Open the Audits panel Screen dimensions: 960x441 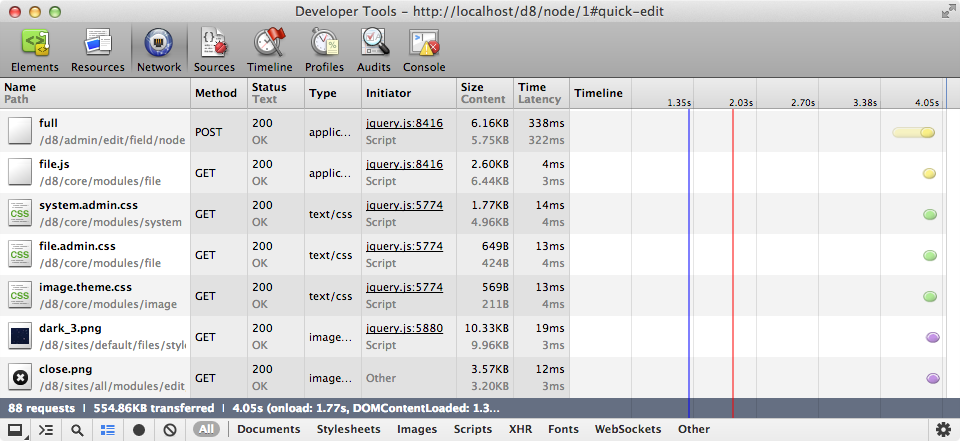point(374,50)
